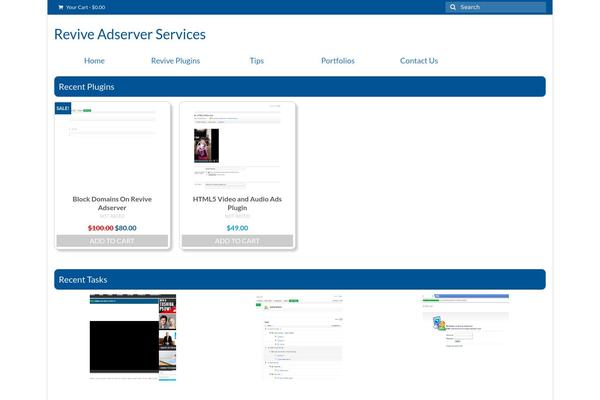
Task: Click the struck-through $100.00 price
Action: [x=101, y=228]
